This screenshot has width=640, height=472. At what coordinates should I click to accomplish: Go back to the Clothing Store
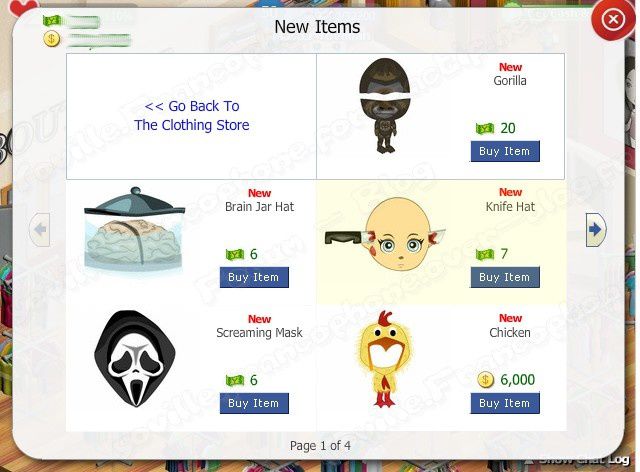(x=192, y=116)
